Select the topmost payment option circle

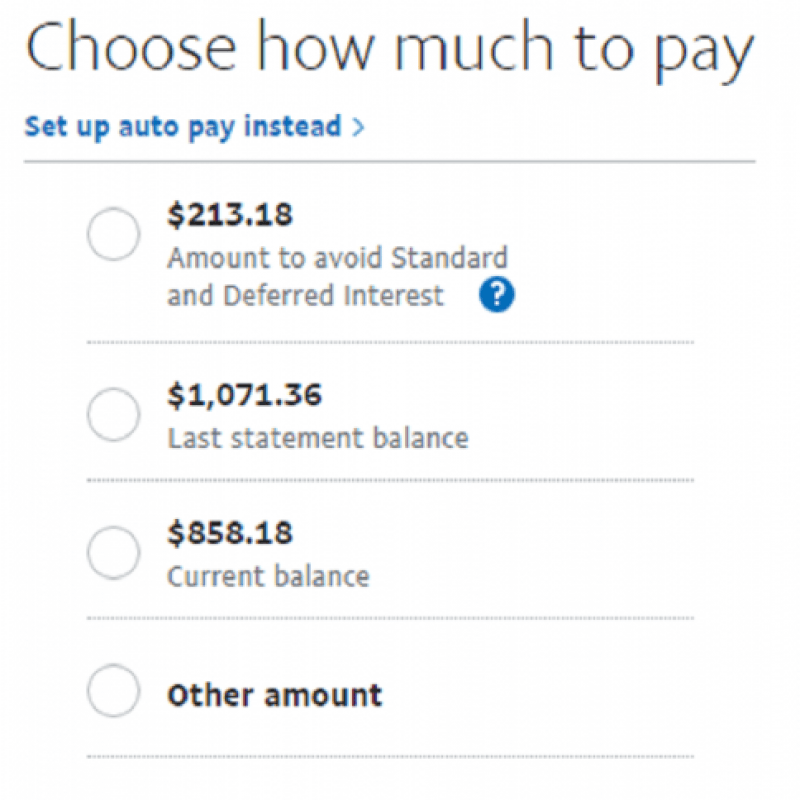(113, 233)
